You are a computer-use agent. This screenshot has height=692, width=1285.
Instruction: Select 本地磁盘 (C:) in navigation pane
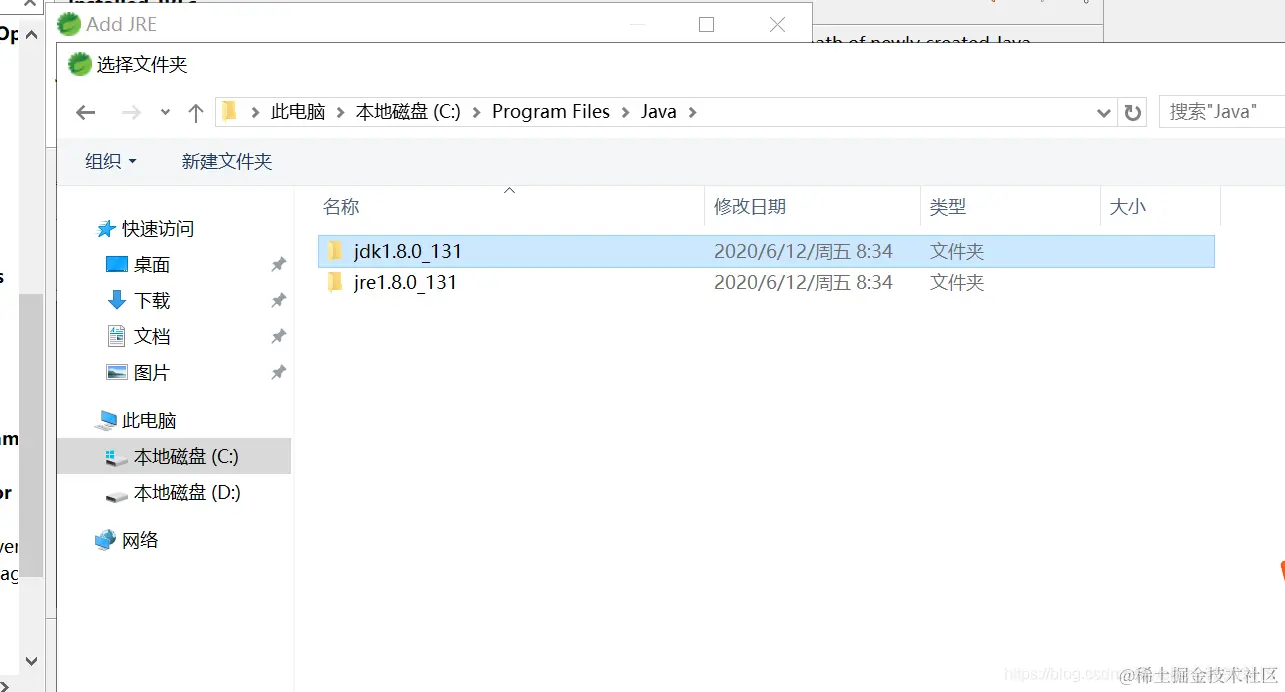[174, 457]
